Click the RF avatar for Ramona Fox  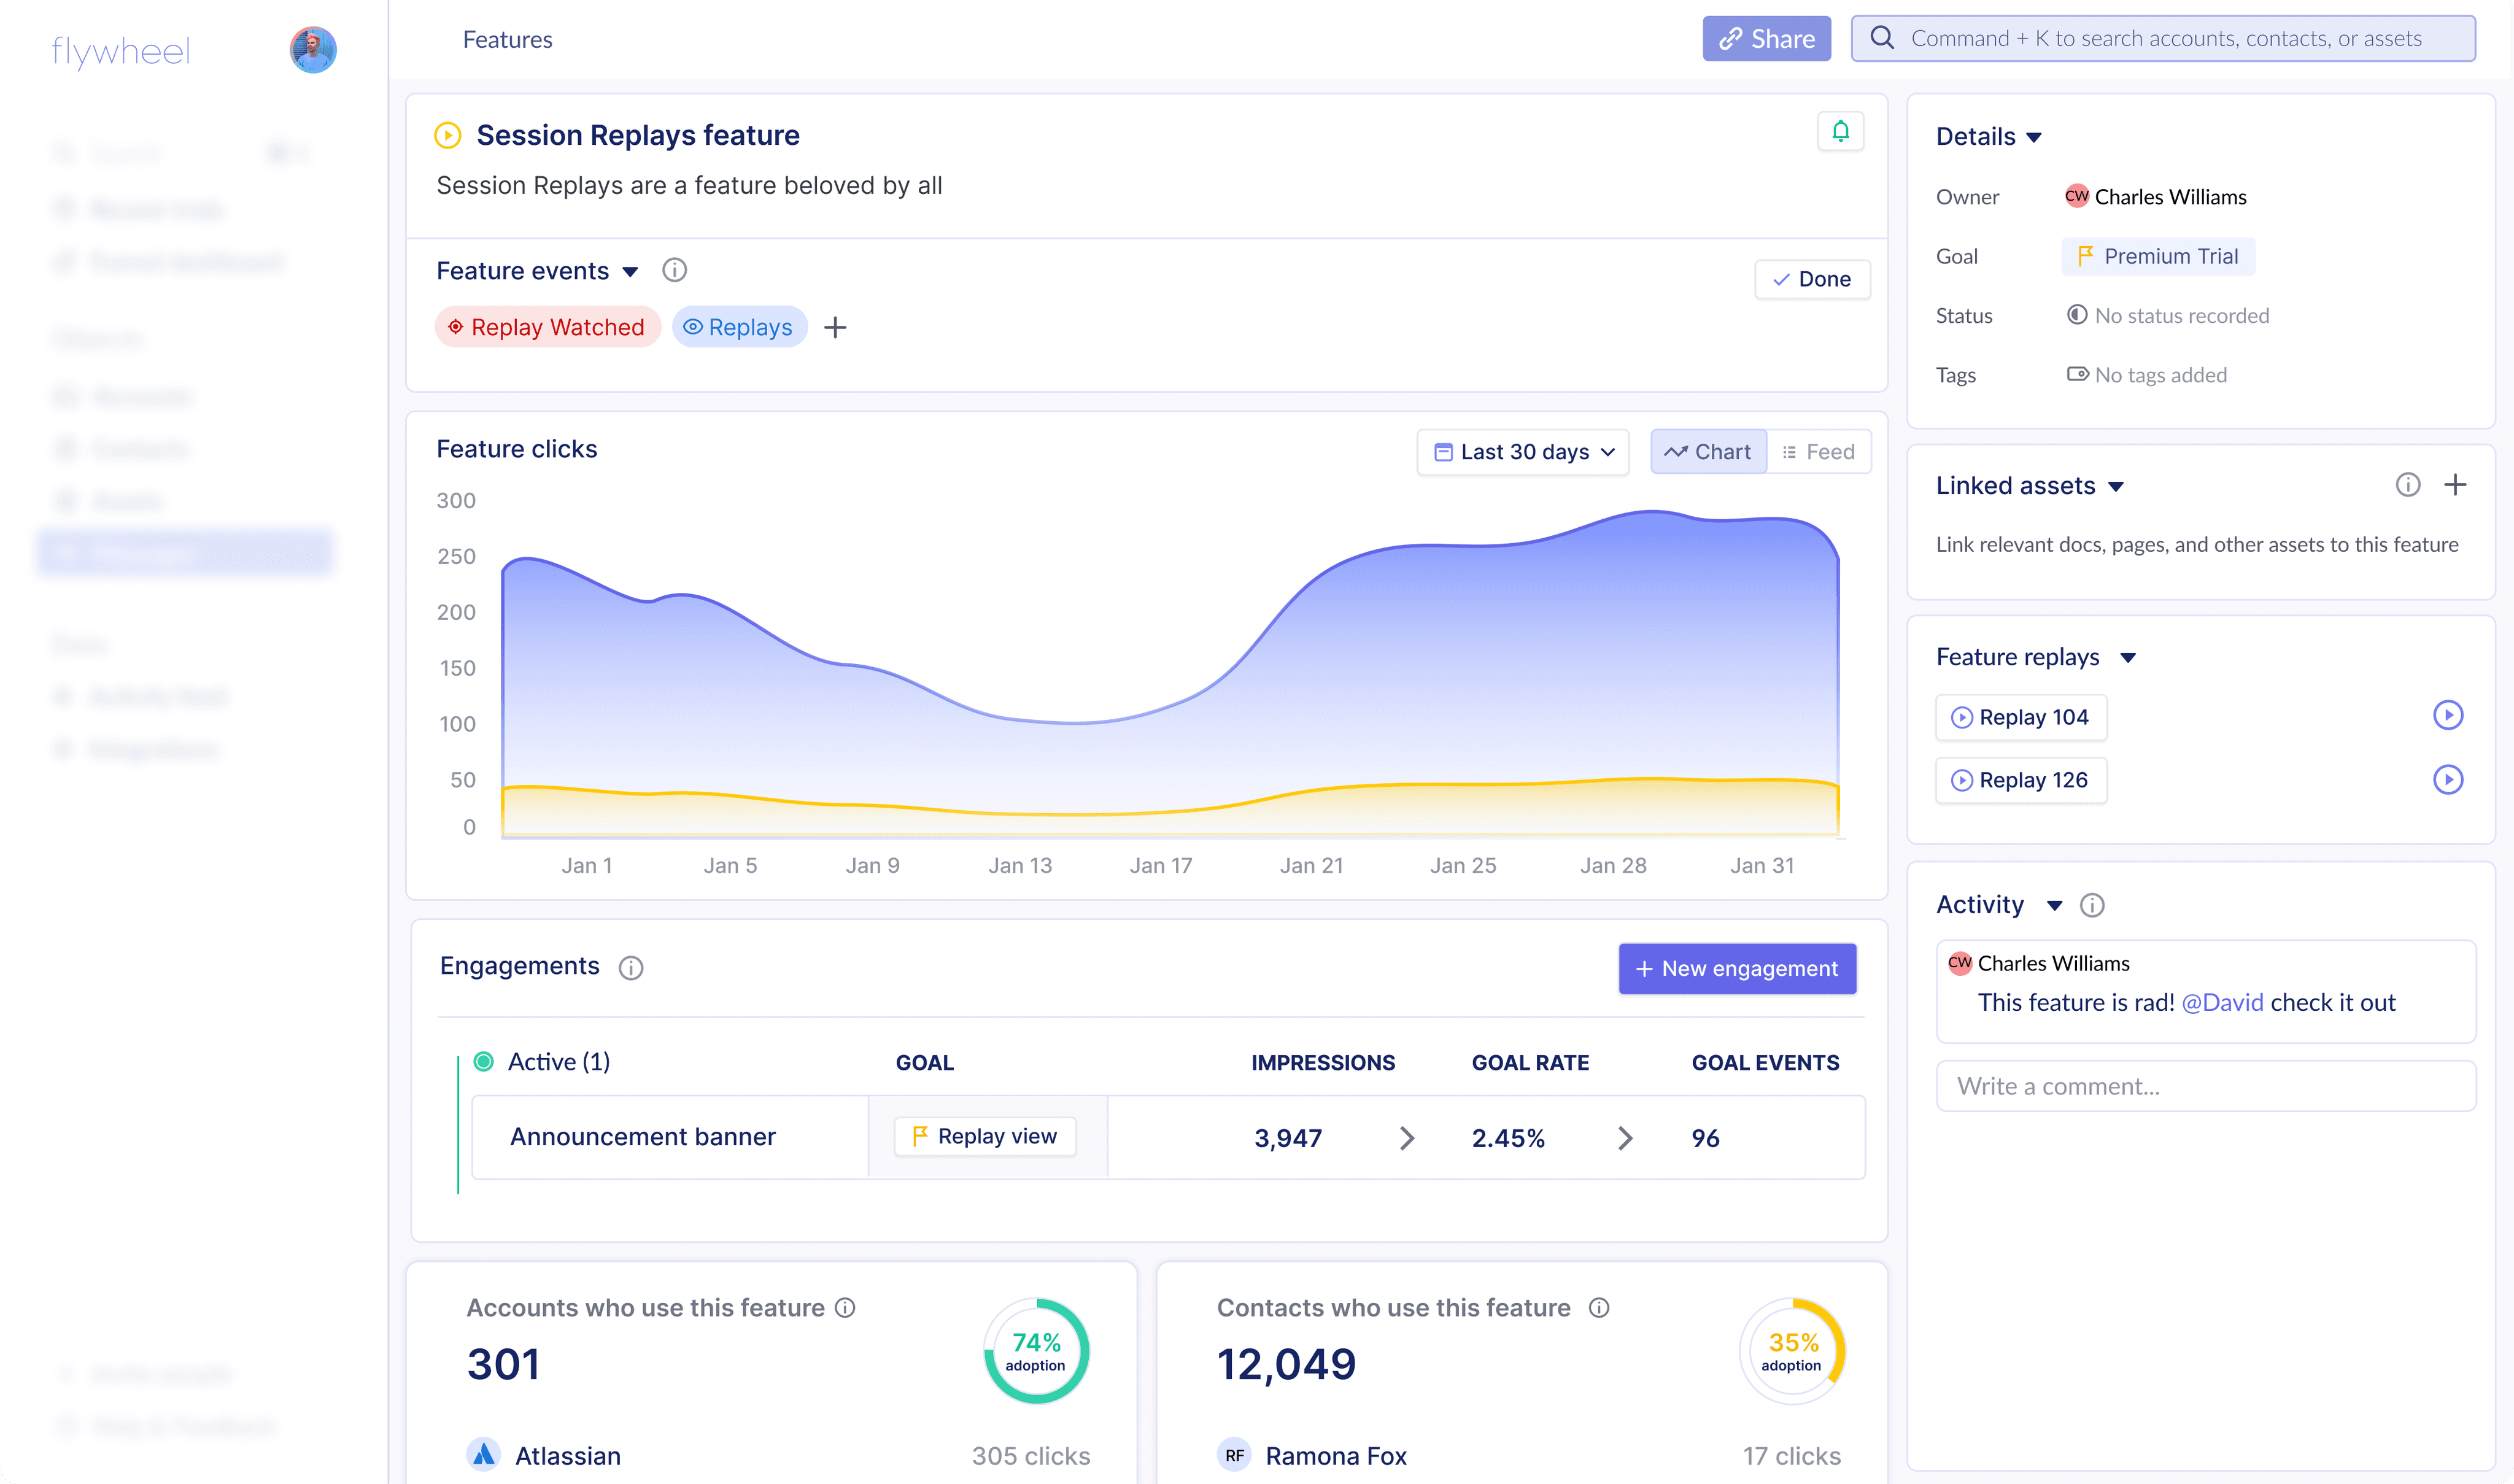tap(1234, 1455)
